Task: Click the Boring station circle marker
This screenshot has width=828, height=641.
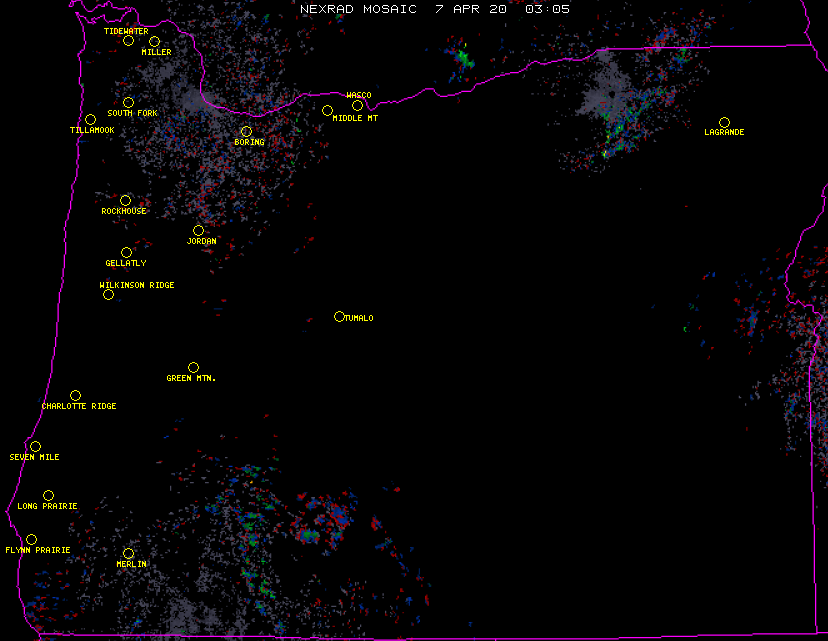Action: tap(246, 132)
